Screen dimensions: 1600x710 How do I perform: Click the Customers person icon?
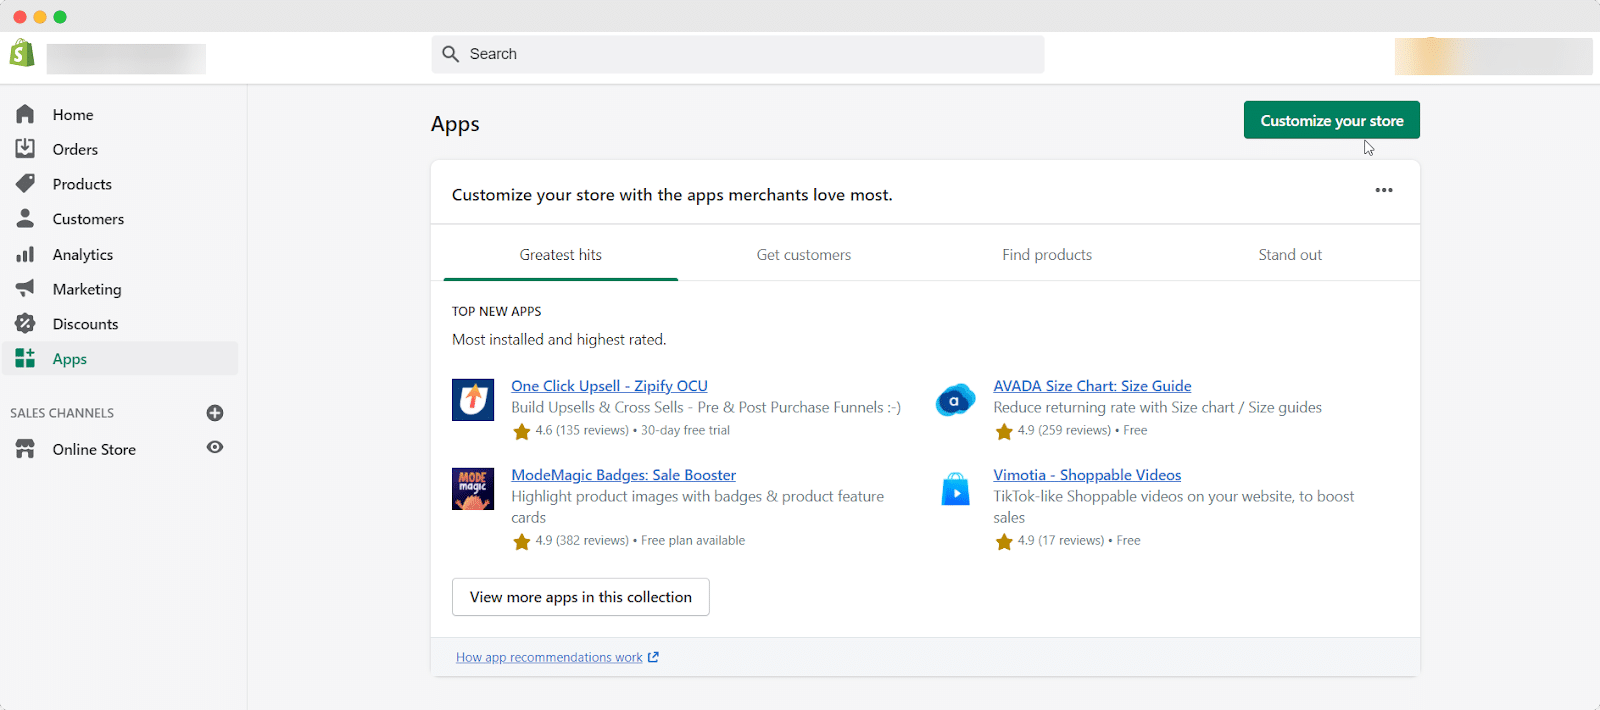pos(25,218)
